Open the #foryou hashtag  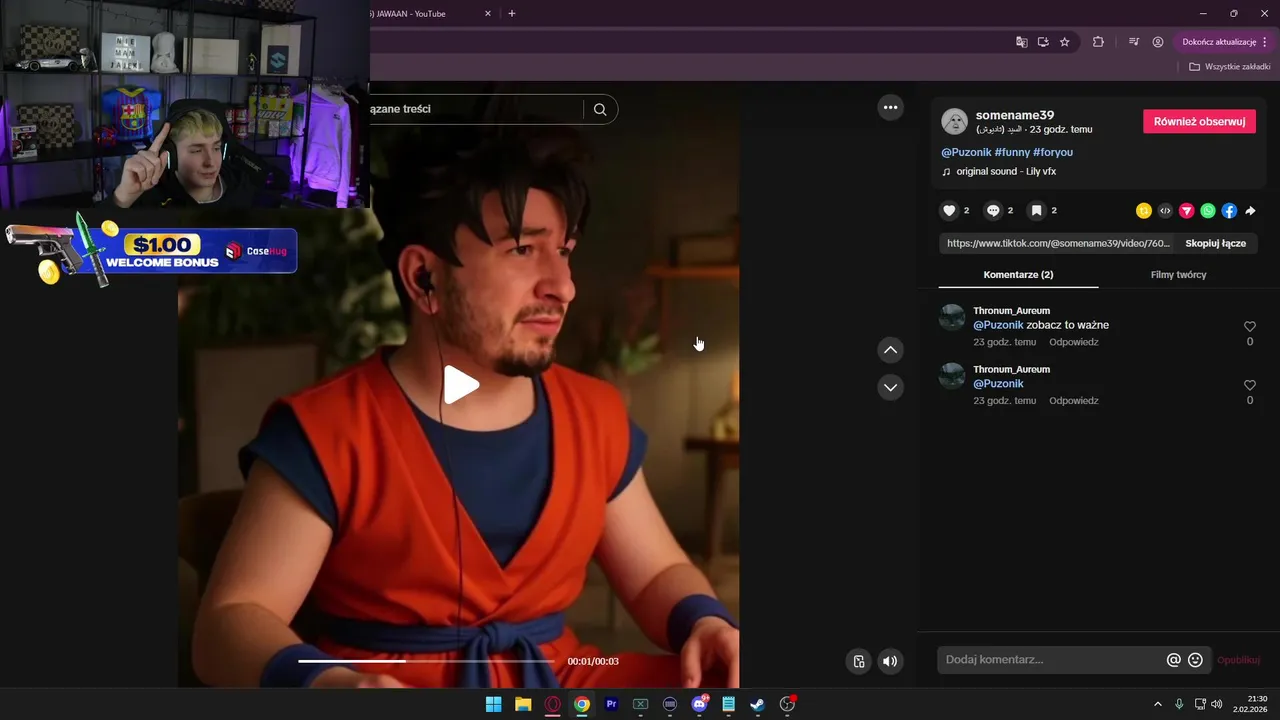[x=1053, y=152]
